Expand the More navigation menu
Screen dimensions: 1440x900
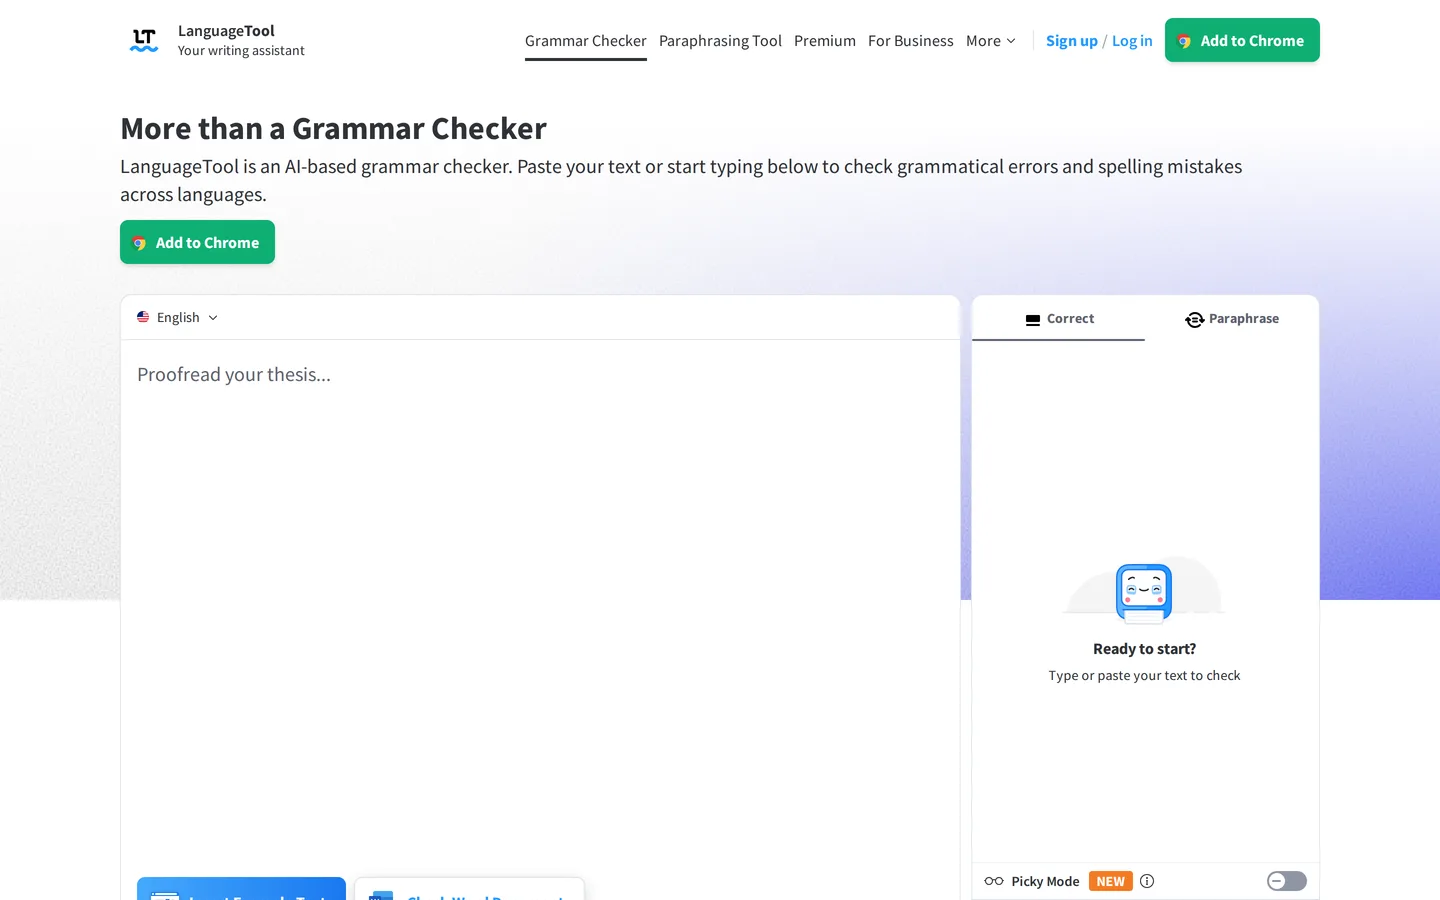(x=991, y=41)
